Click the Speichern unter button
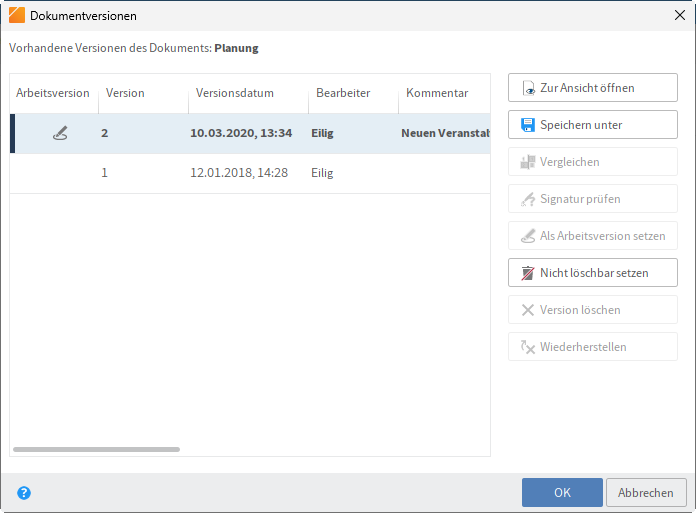 (x=592, y=125)
